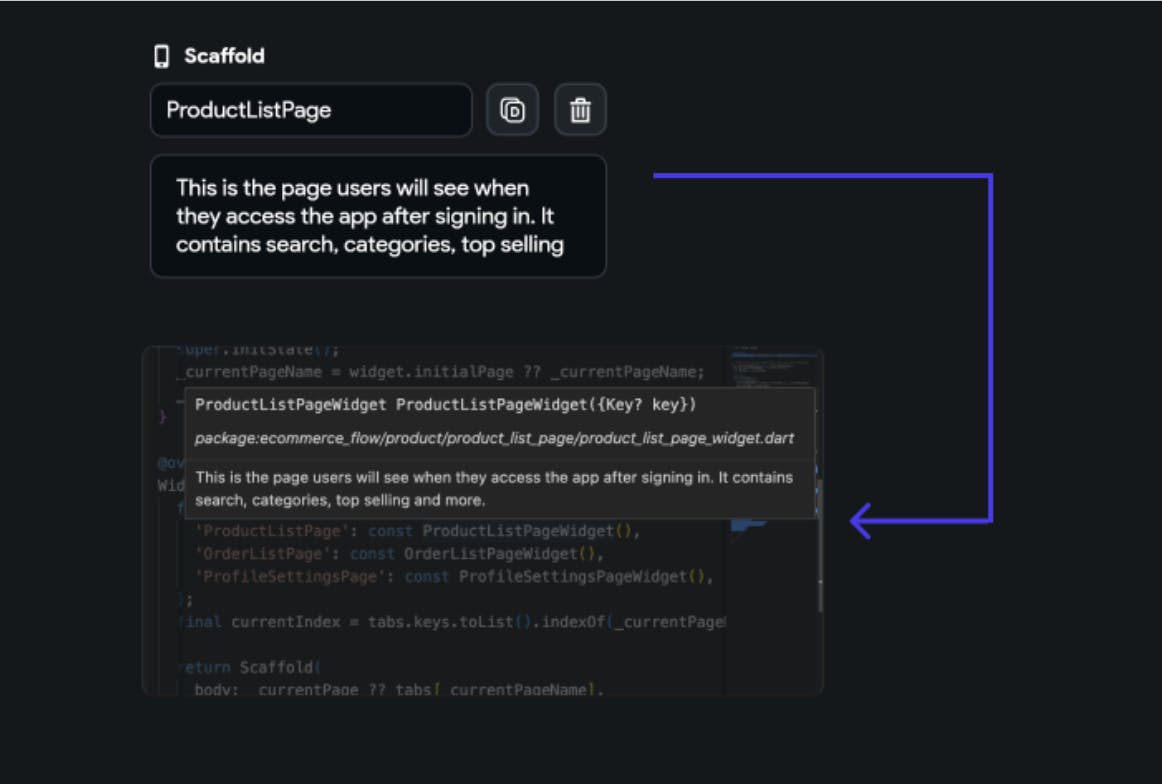
Task: Click the tooltip documentation description text
Action: tap(494, 488)
